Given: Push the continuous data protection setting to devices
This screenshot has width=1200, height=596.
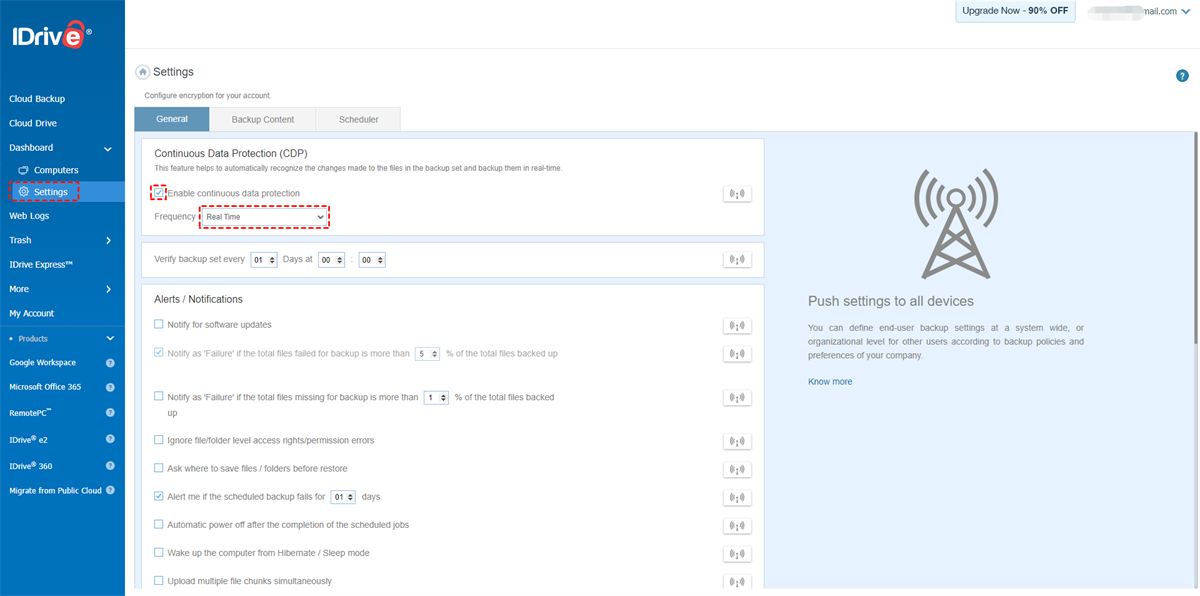Looking at the screenshot, I should tap(737, 194).
